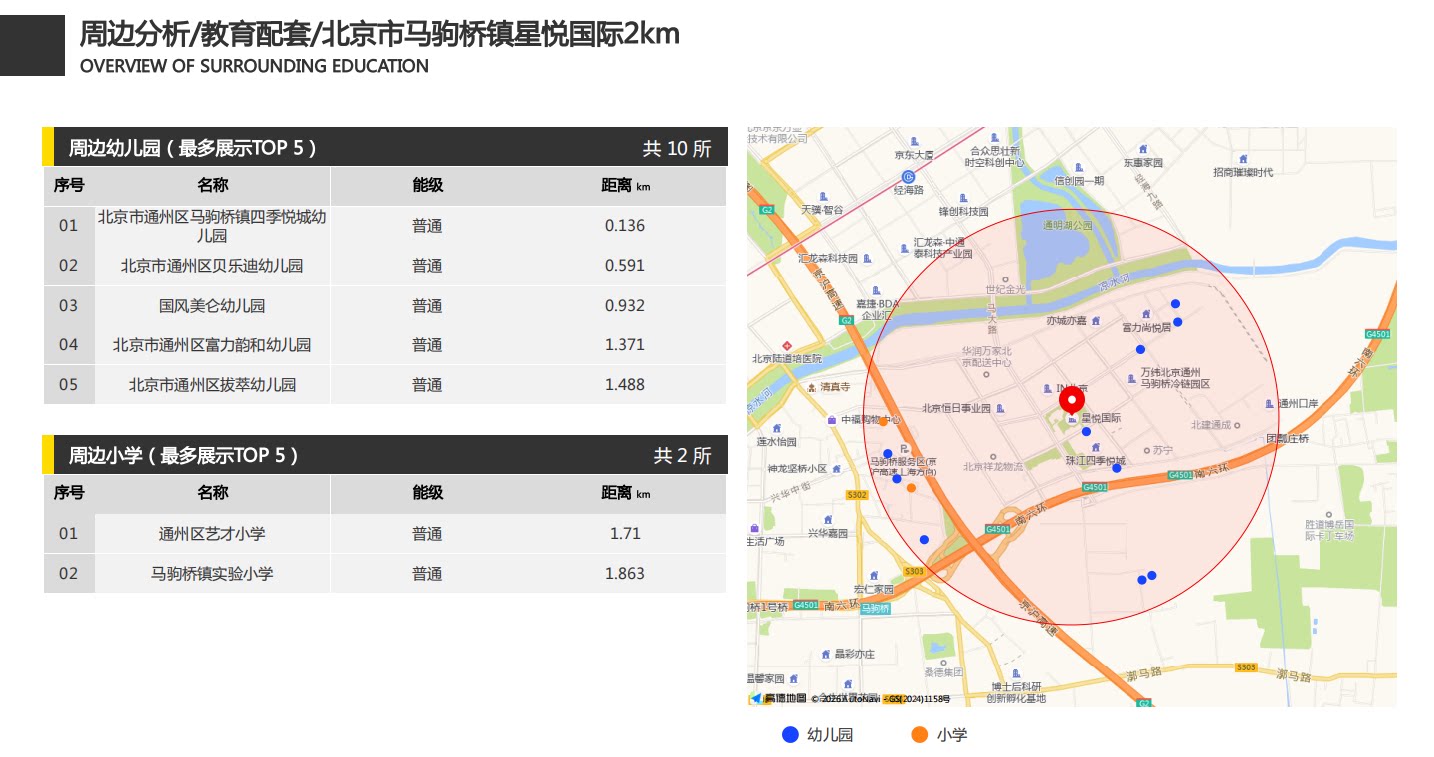Select the 1.863 distance value

(625, 574)
